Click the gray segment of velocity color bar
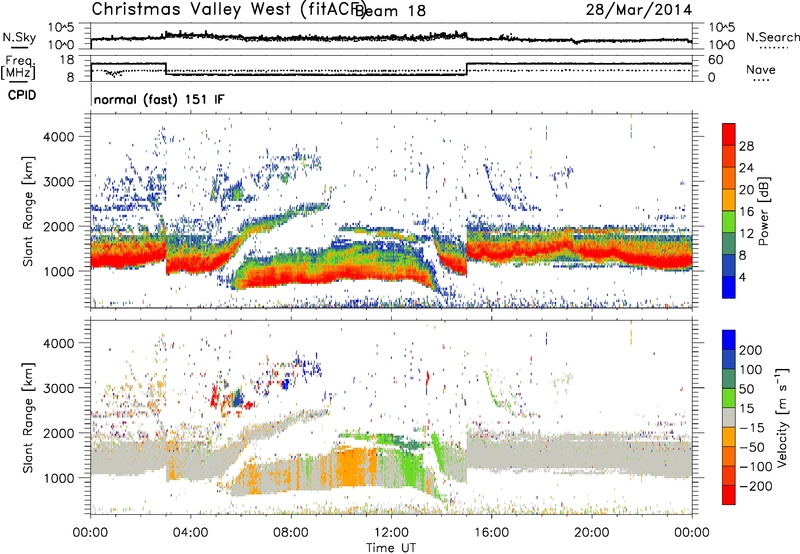The height and width of the screenshot is (554, 800). coord(729,418)
